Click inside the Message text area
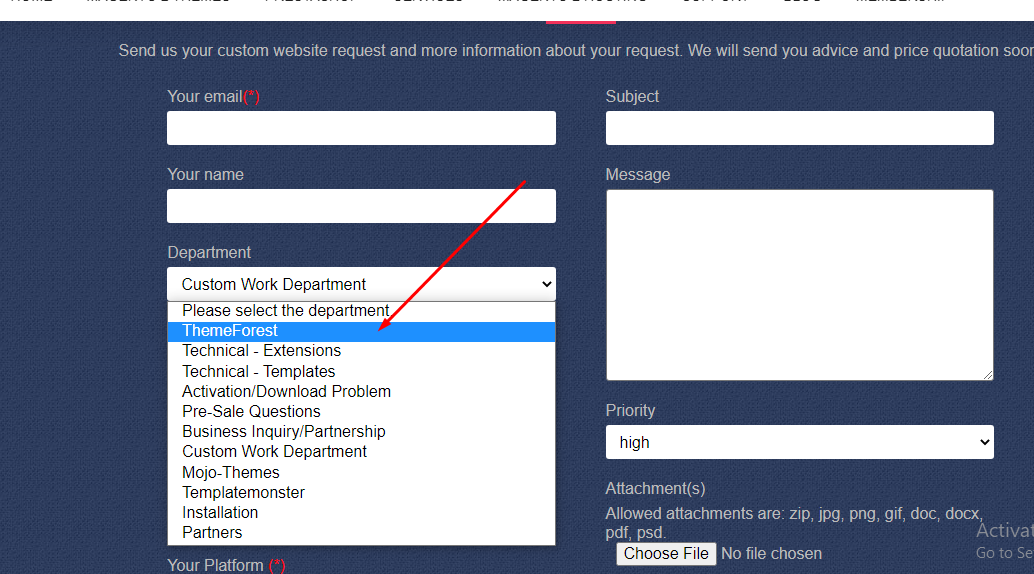Image resolution: width=1034 pixels, height=574 pixels. [799, 285]
